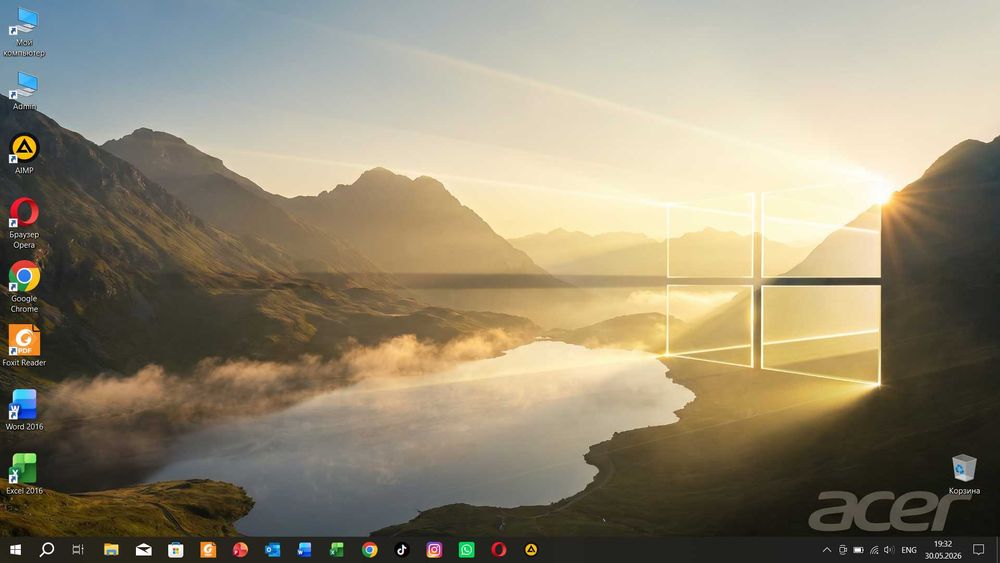Select the Foxit Reader desktop shortcut
Image resolution: width=1000 pixels, height=563 pixels.
[24, 346]
